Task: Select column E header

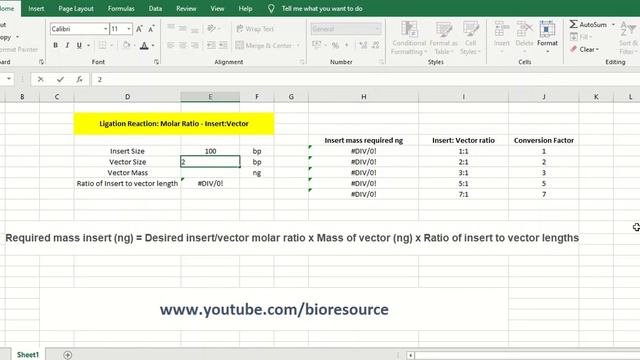Action: tap(210, 97)
